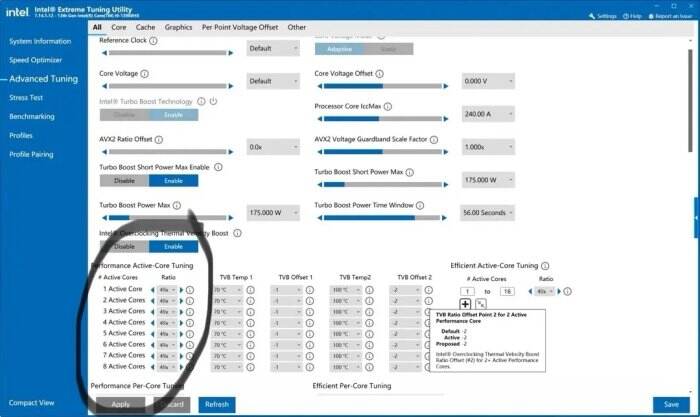
Task: Click the Efficient Active-Core Tuning info icon
Action: (x=545, y=266)
